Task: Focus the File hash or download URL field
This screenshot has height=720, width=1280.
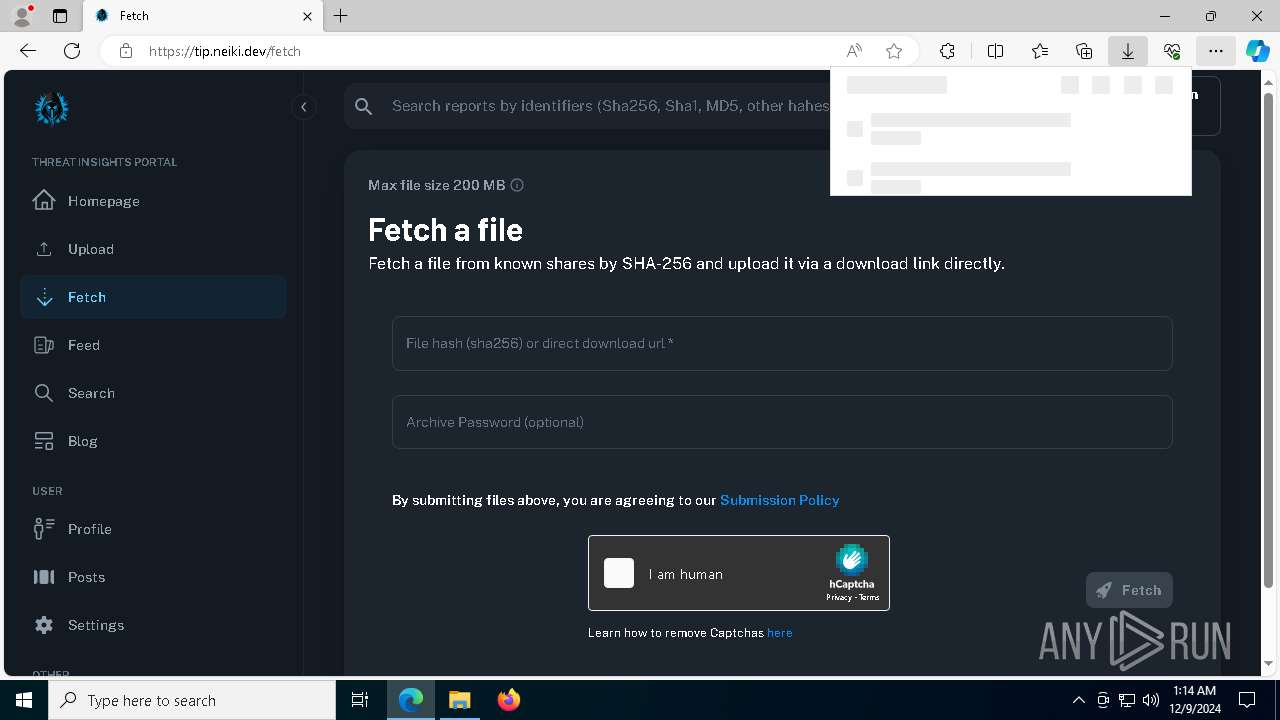Action: [782, 343]
